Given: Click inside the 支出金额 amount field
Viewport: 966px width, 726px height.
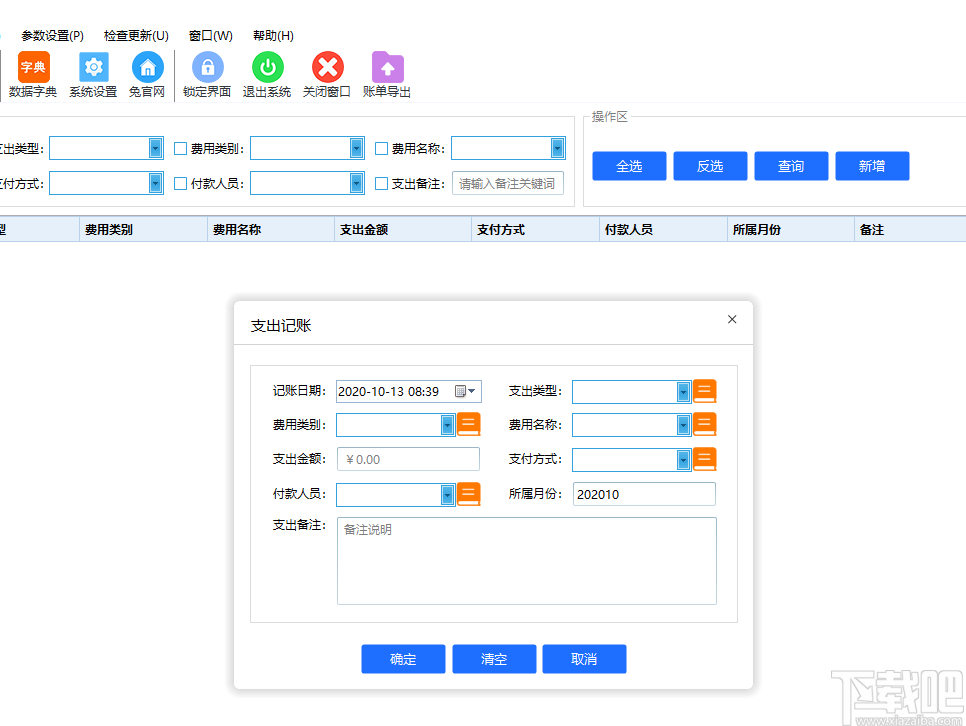Looking at the screenshot, I should click(408, 458).
